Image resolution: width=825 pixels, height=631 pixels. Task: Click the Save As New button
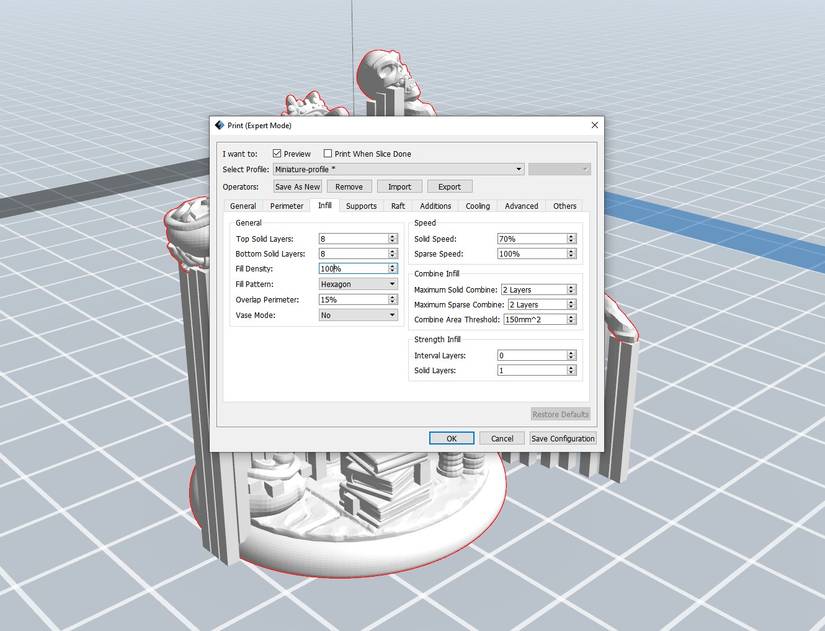(297, 187)
